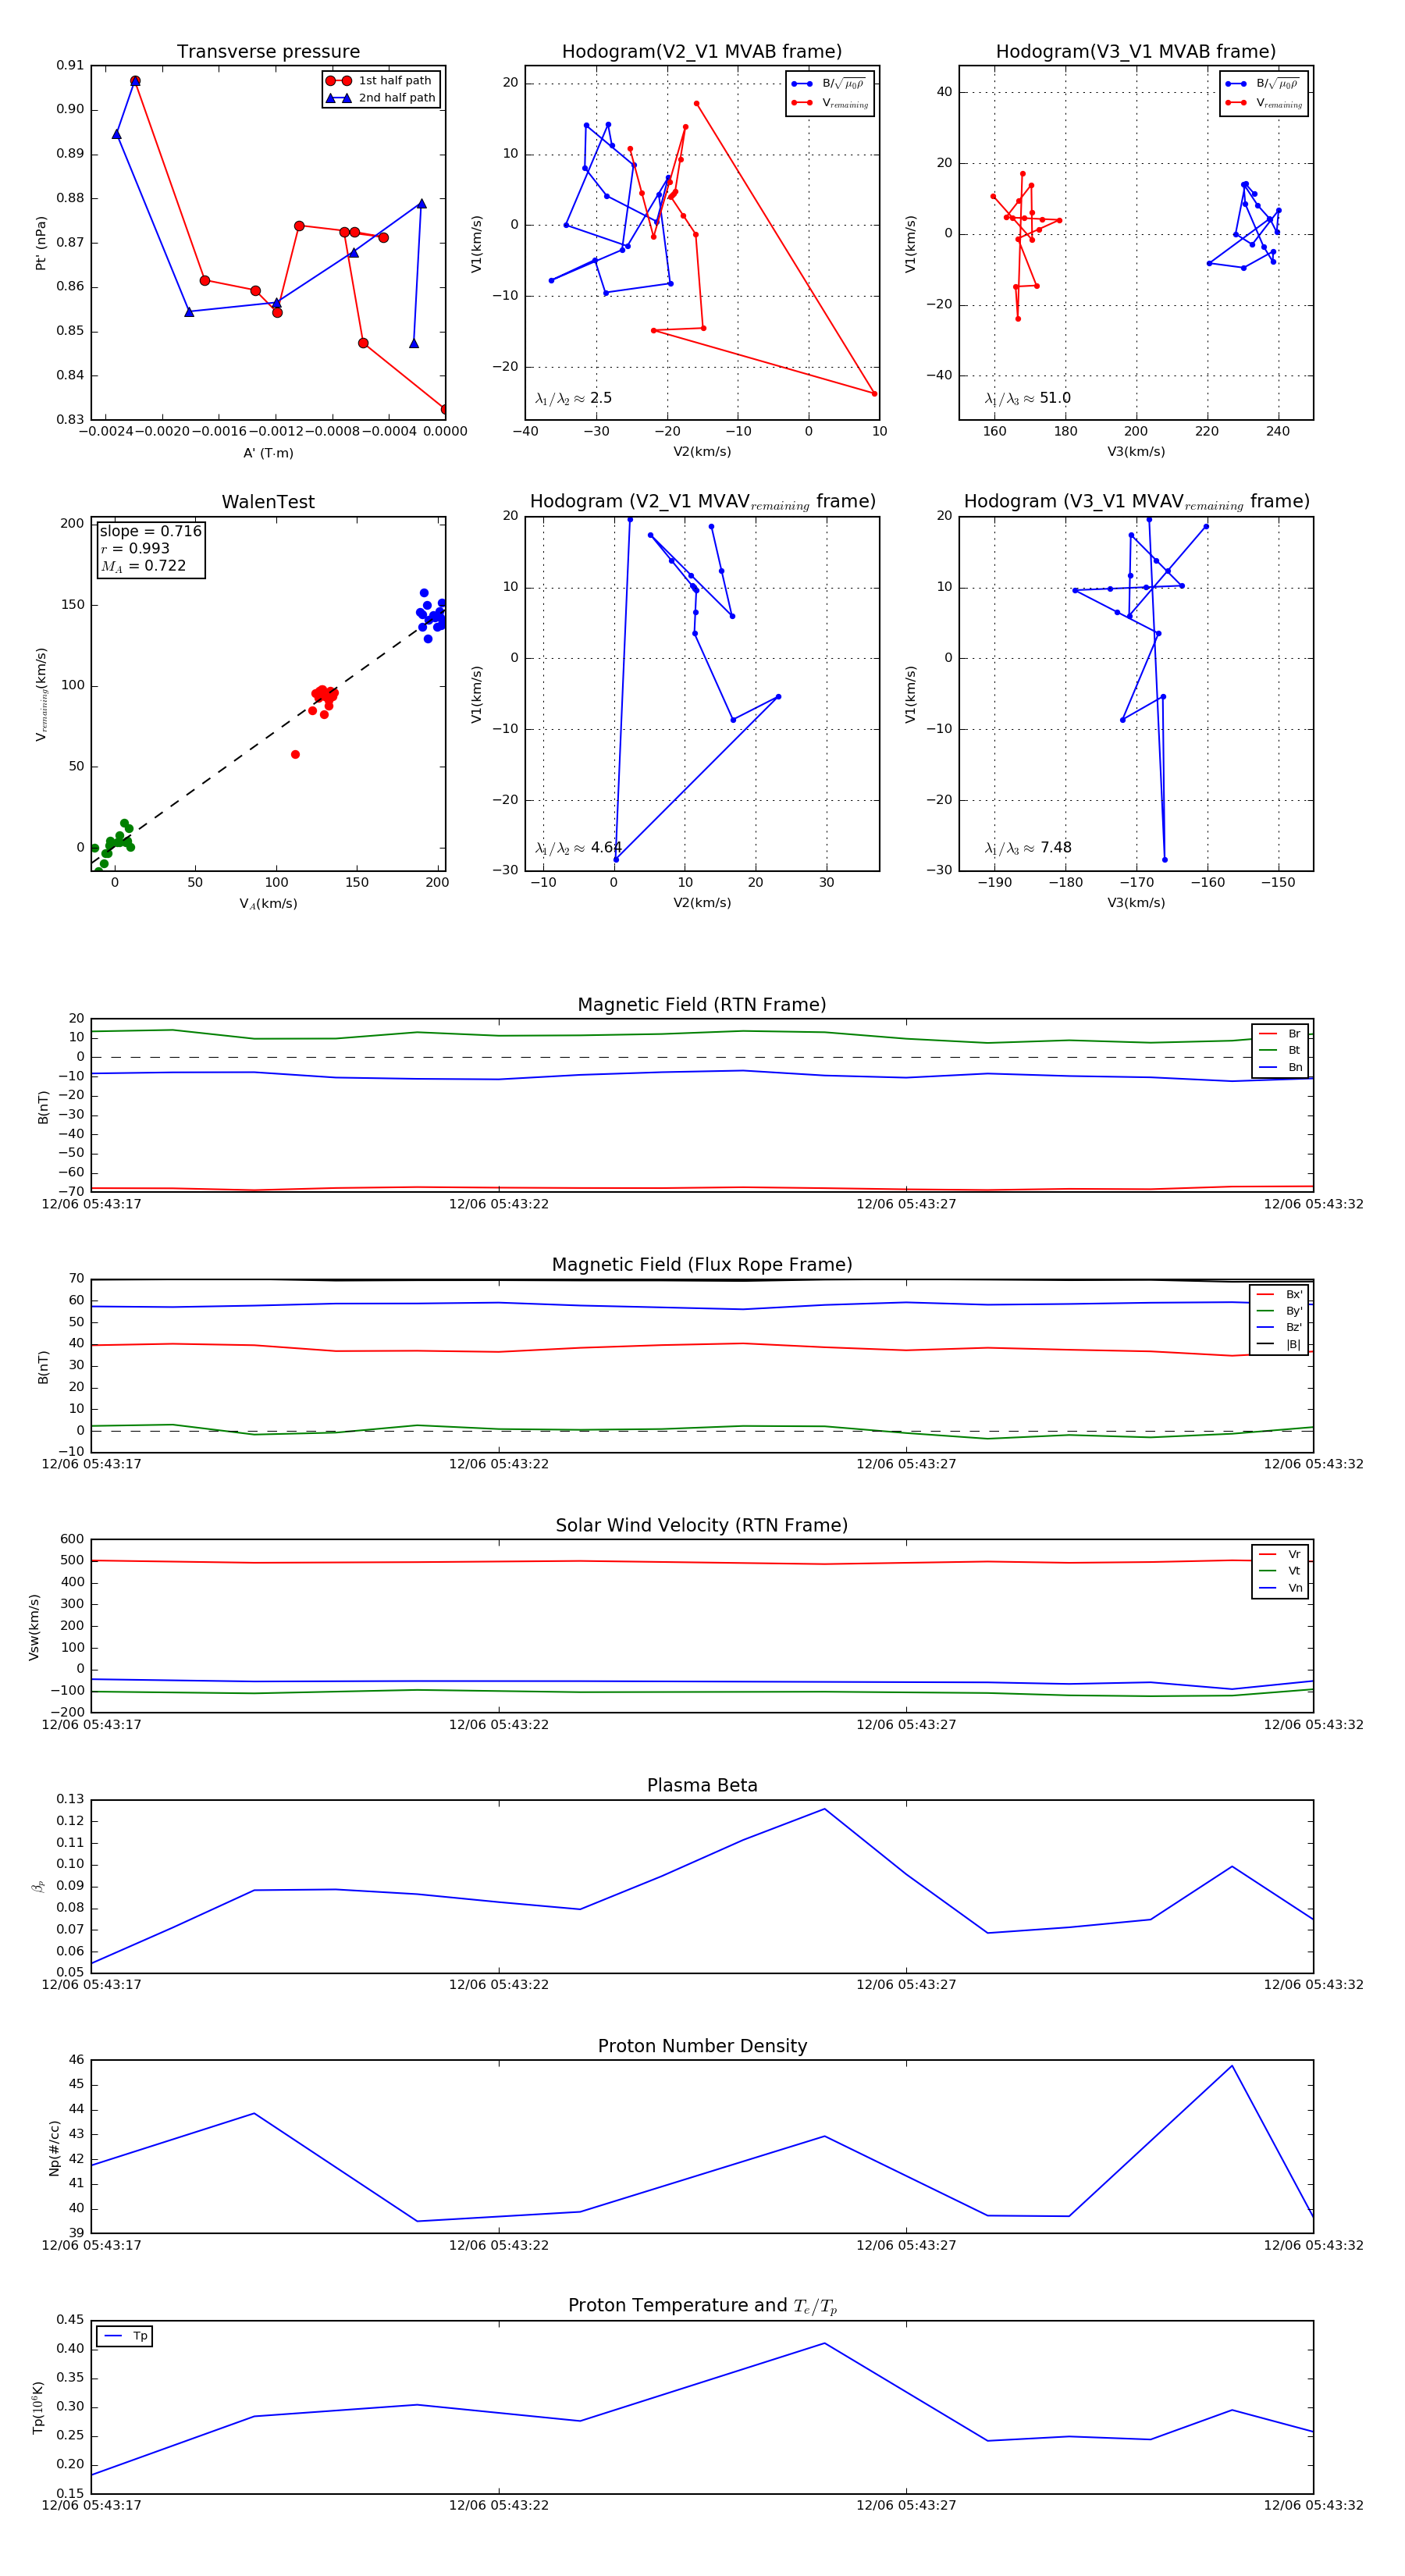Click the 'Hodogram (V3_V1 MVAV remaining frame)' title
The height and width of the screenshot is (2576, 1405).
click(x=1136, y=502)
